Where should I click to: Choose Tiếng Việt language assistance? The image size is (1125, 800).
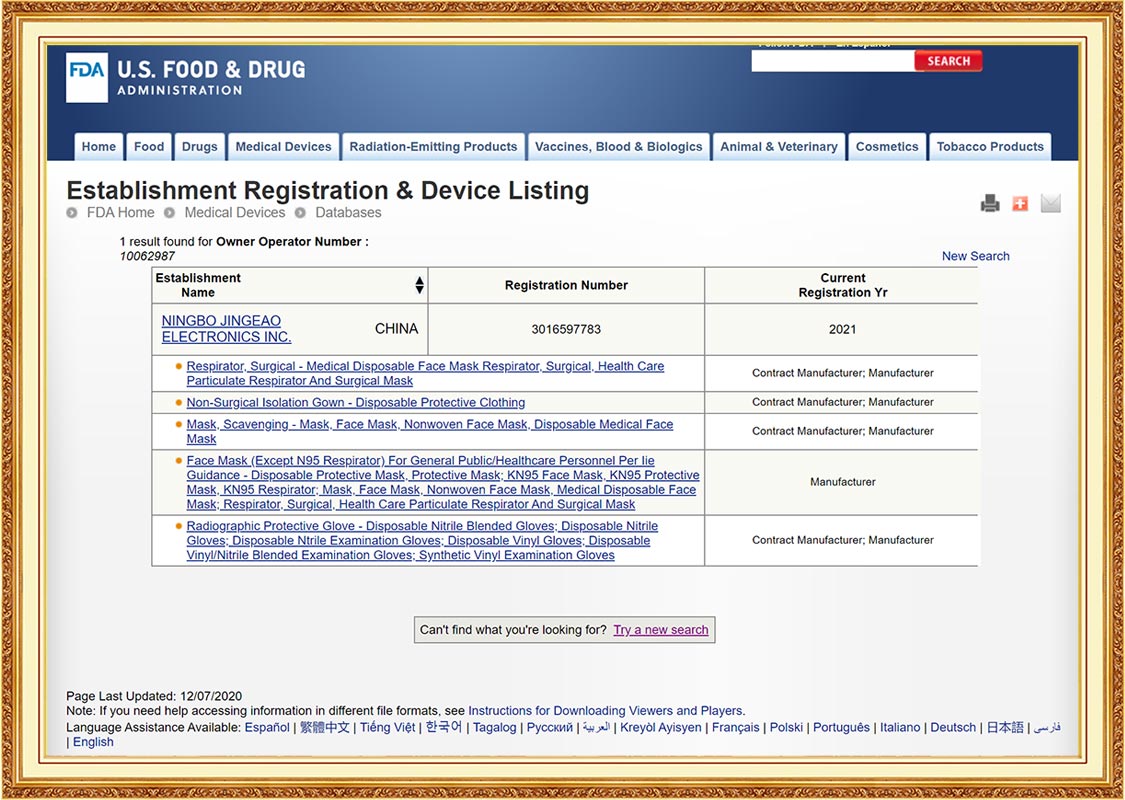pos(387,727)
